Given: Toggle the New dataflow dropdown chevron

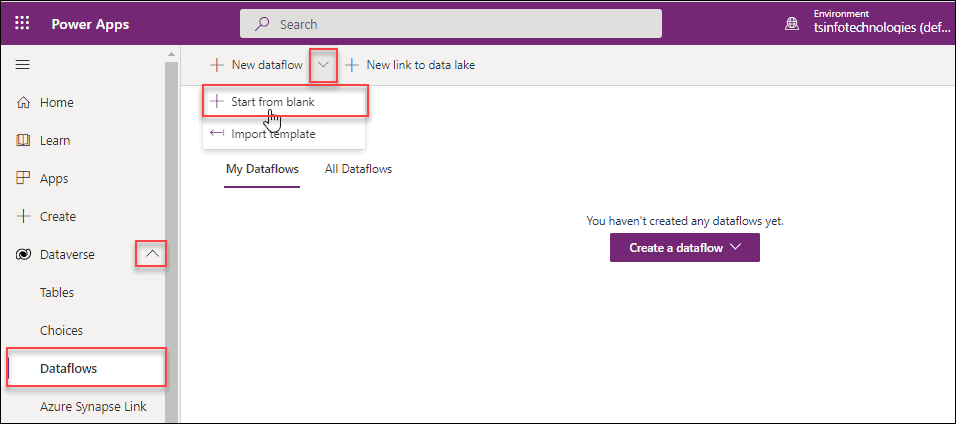Looking at the screenshot, I should pos(324,65).
